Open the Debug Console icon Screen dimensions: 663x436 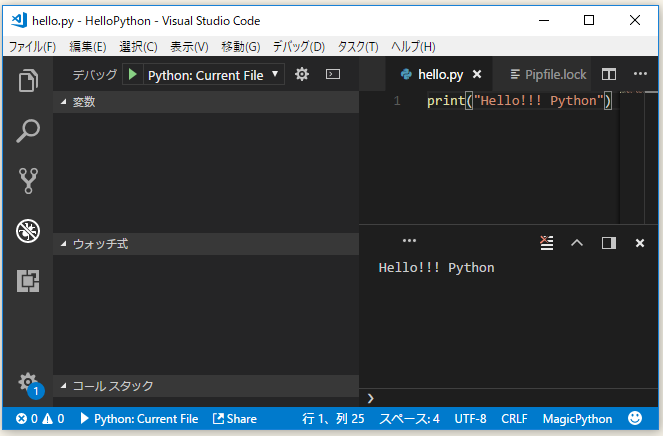(334, 74)
